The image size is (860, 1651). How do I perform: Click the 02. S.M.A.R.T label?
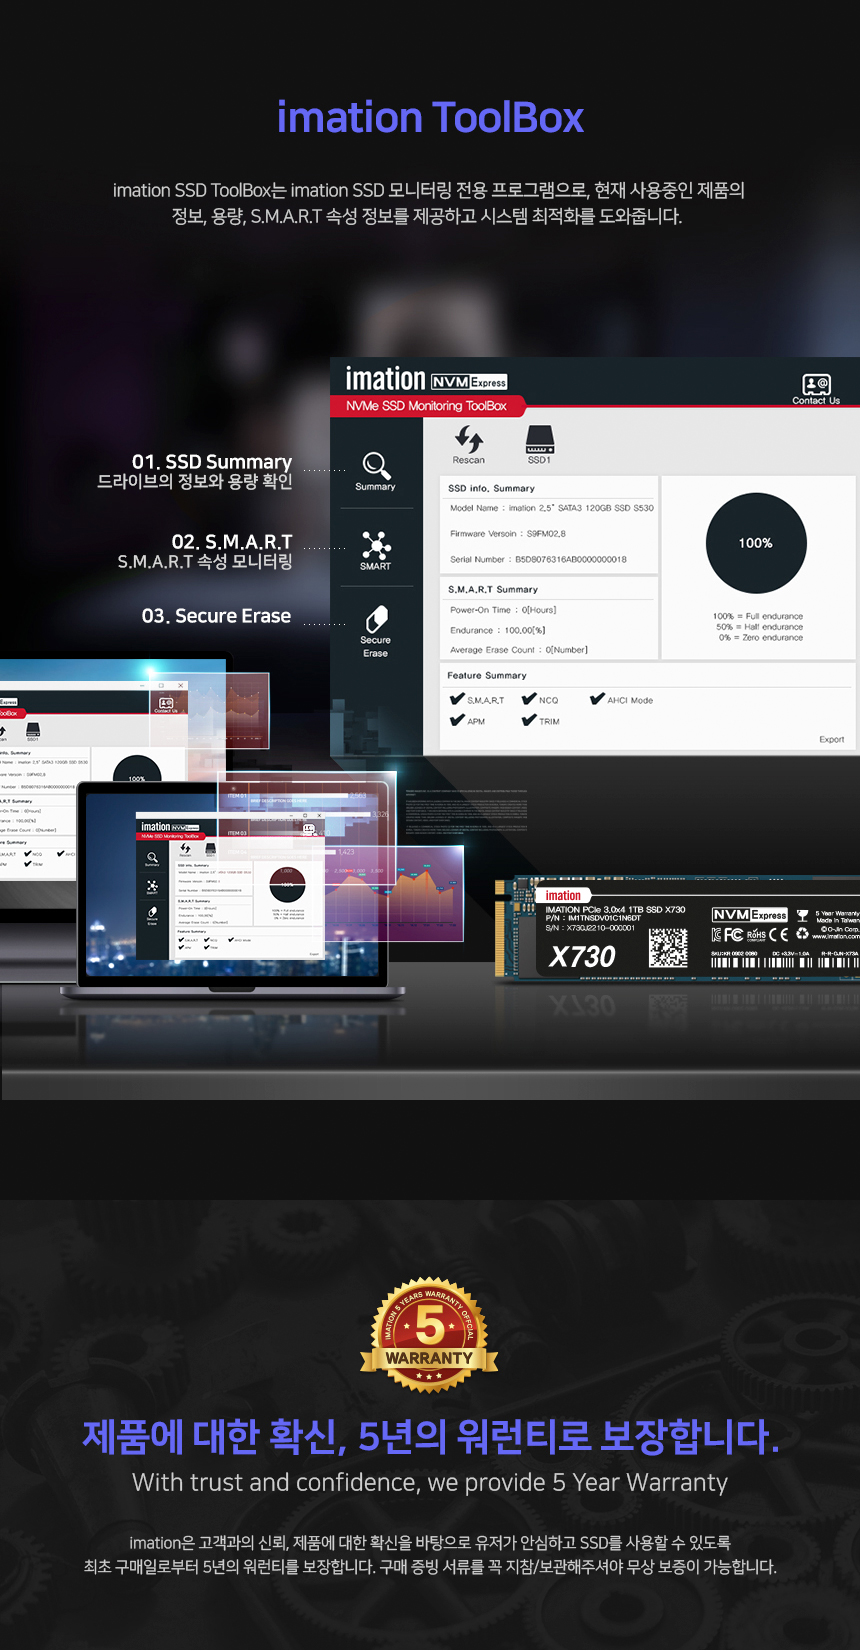click(231, 542)
